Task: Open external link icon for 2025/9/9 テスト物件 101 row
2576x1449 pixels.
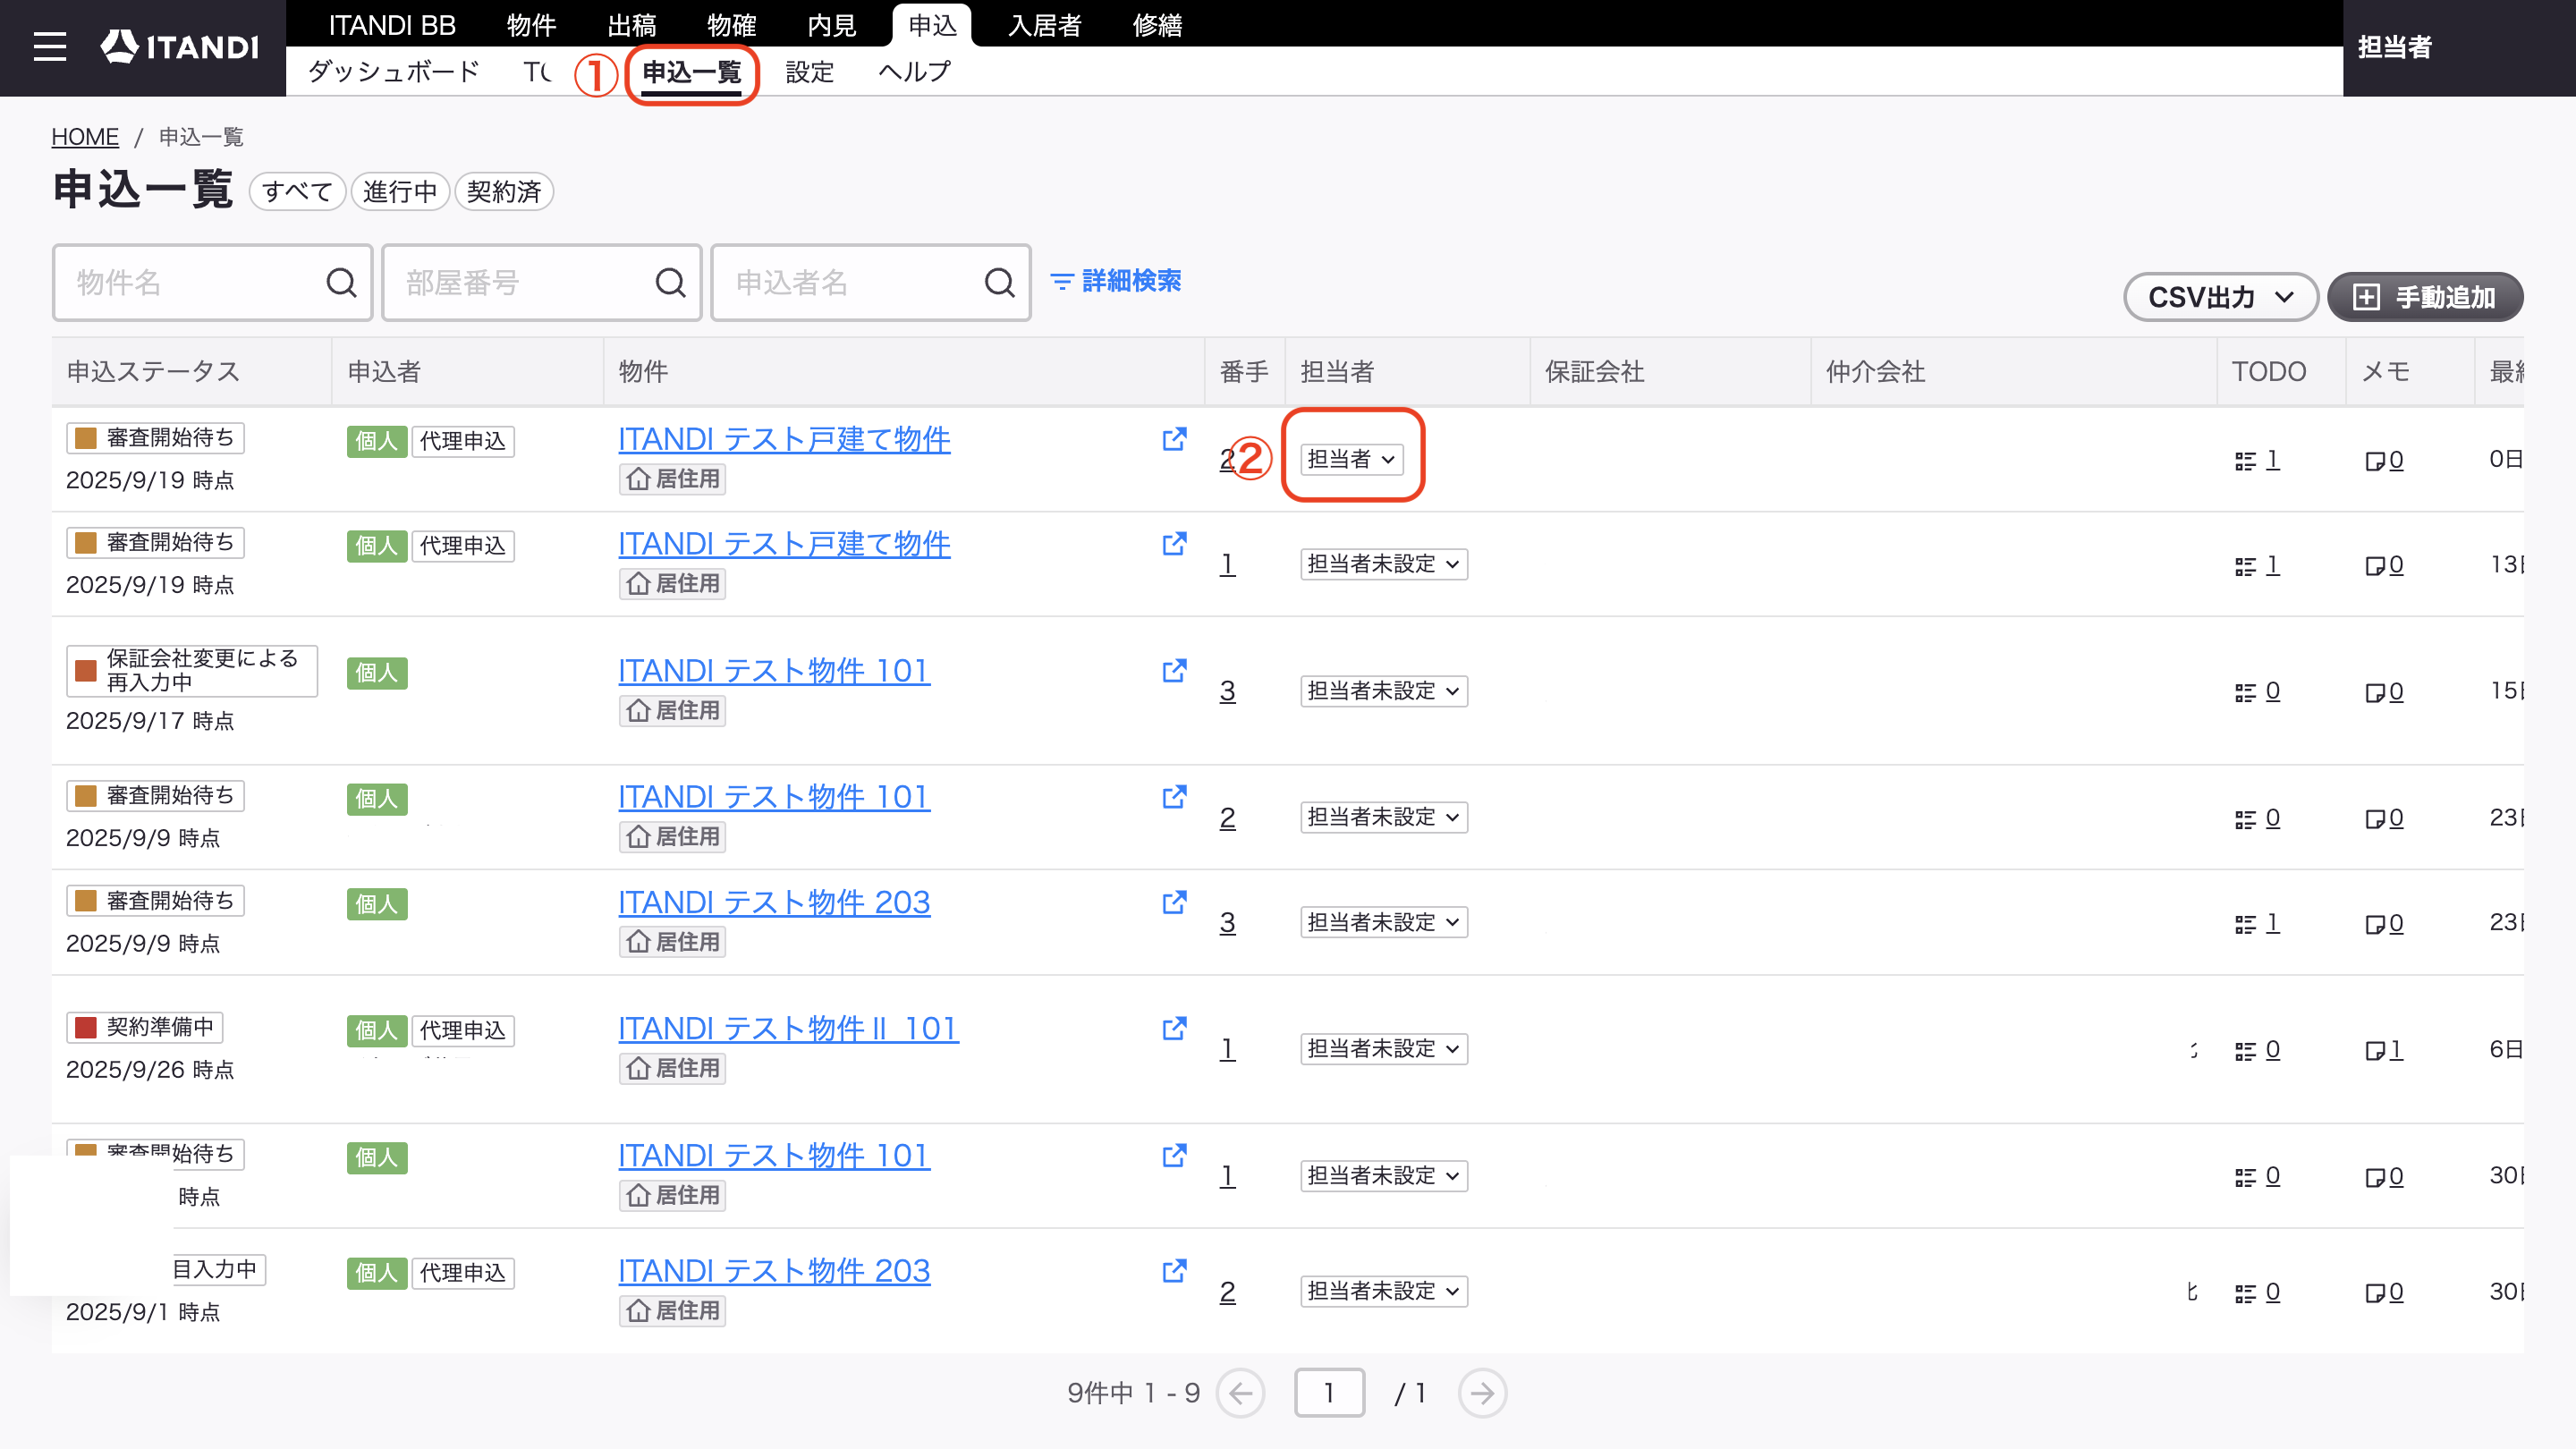Action: 1174,796
